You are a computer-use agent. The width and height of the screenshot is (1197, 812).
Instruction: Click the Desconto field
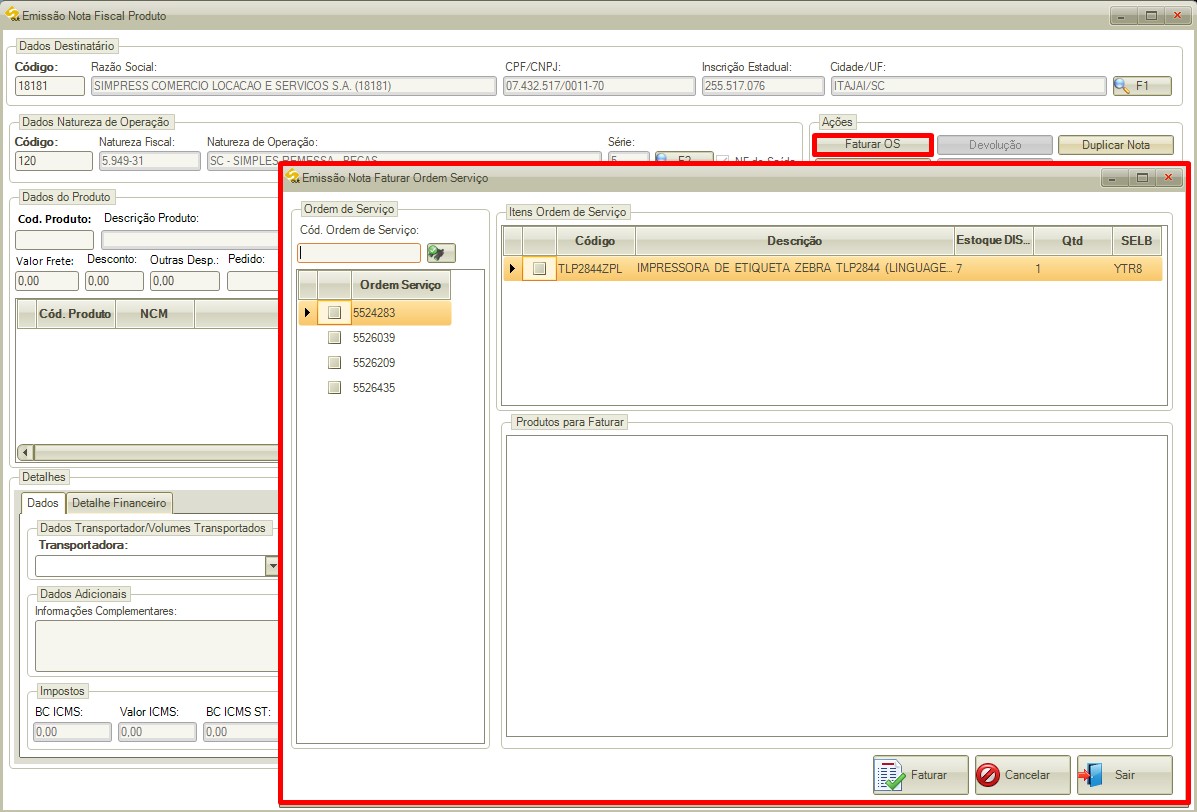point(115,281)
